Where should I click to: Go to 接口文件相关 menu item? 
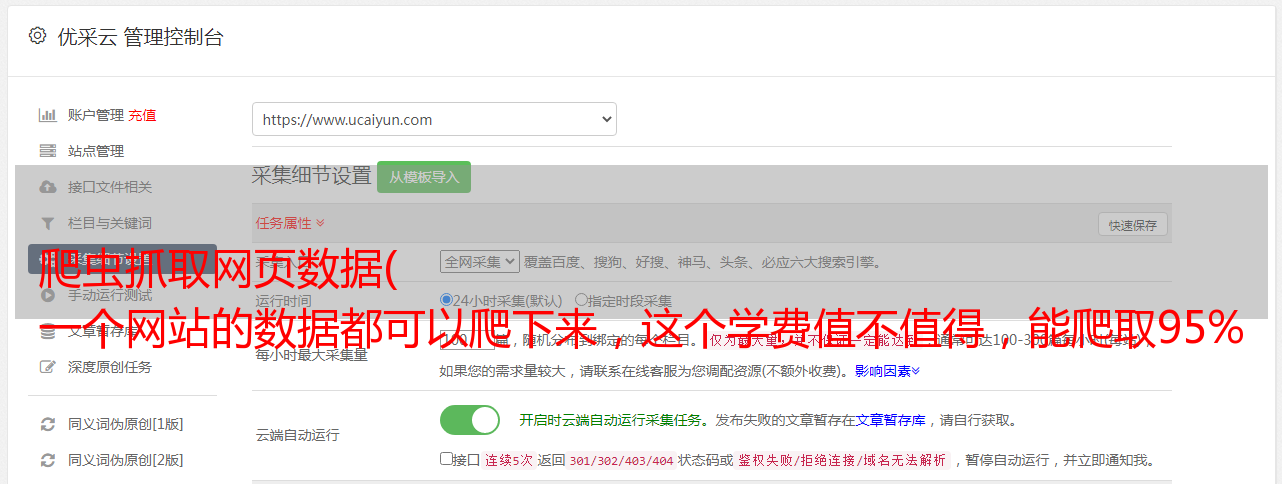click(x=110, y=187)
